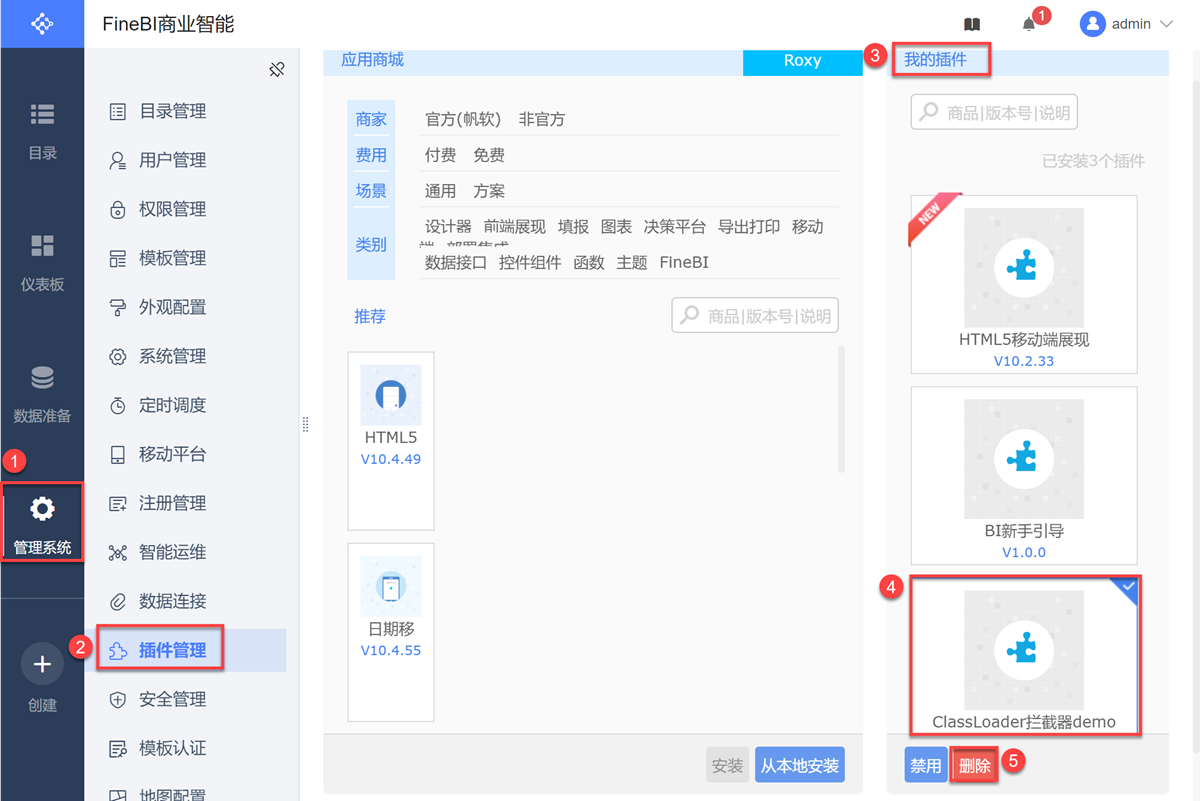Filter category by 设计器
Viewport: 1200px width, 801px height.
[x=448, y=227]
